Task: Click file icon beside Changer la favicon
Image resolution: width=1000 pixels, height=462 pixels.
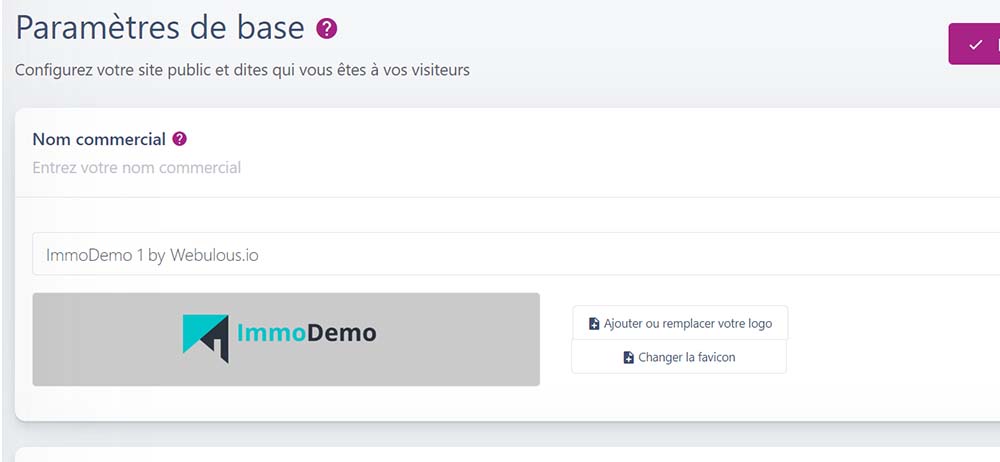Action: 628,357
